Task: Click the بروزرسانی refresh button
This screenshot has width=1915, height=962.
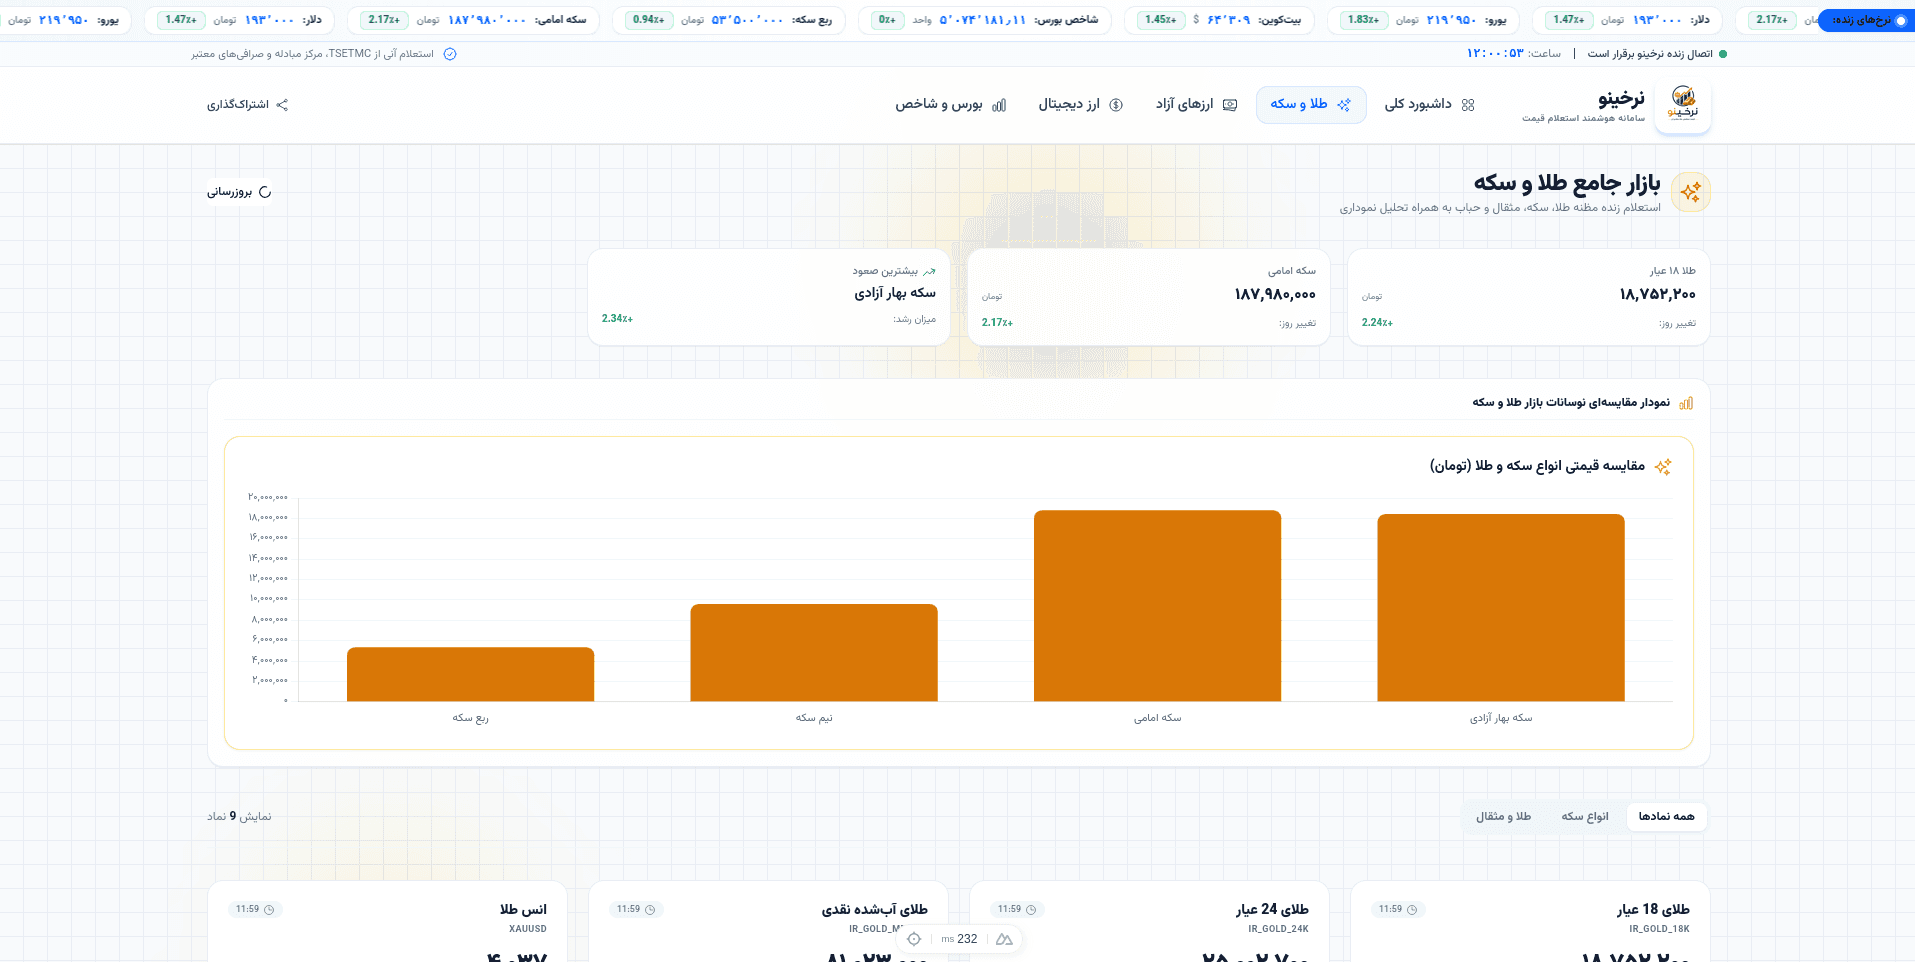Action: point(239,192)
